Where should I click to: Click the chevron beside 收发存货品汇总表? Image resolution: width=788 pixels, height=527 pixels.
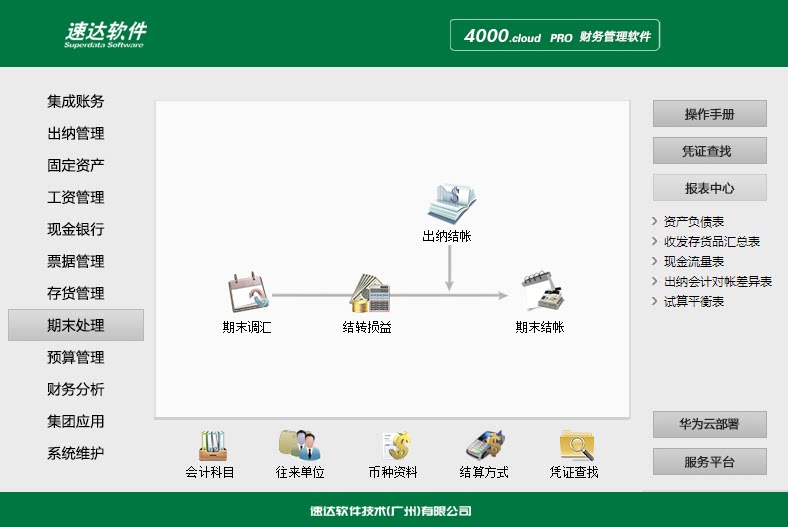point(654,241)
